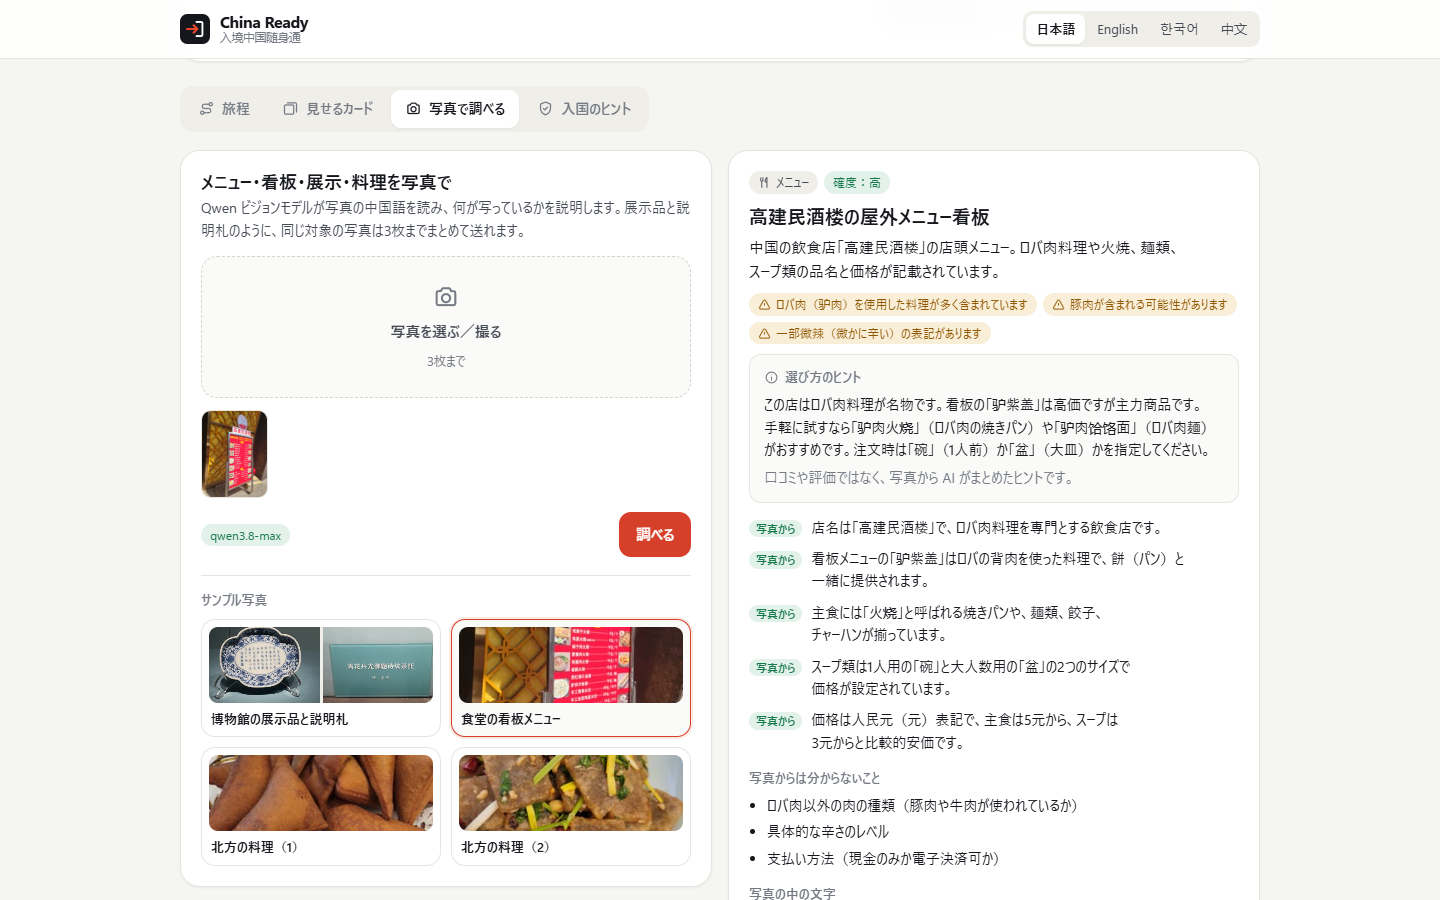Switch language to 日本語
This screenshot has width=1440, height=900.
pos(1056,29)
